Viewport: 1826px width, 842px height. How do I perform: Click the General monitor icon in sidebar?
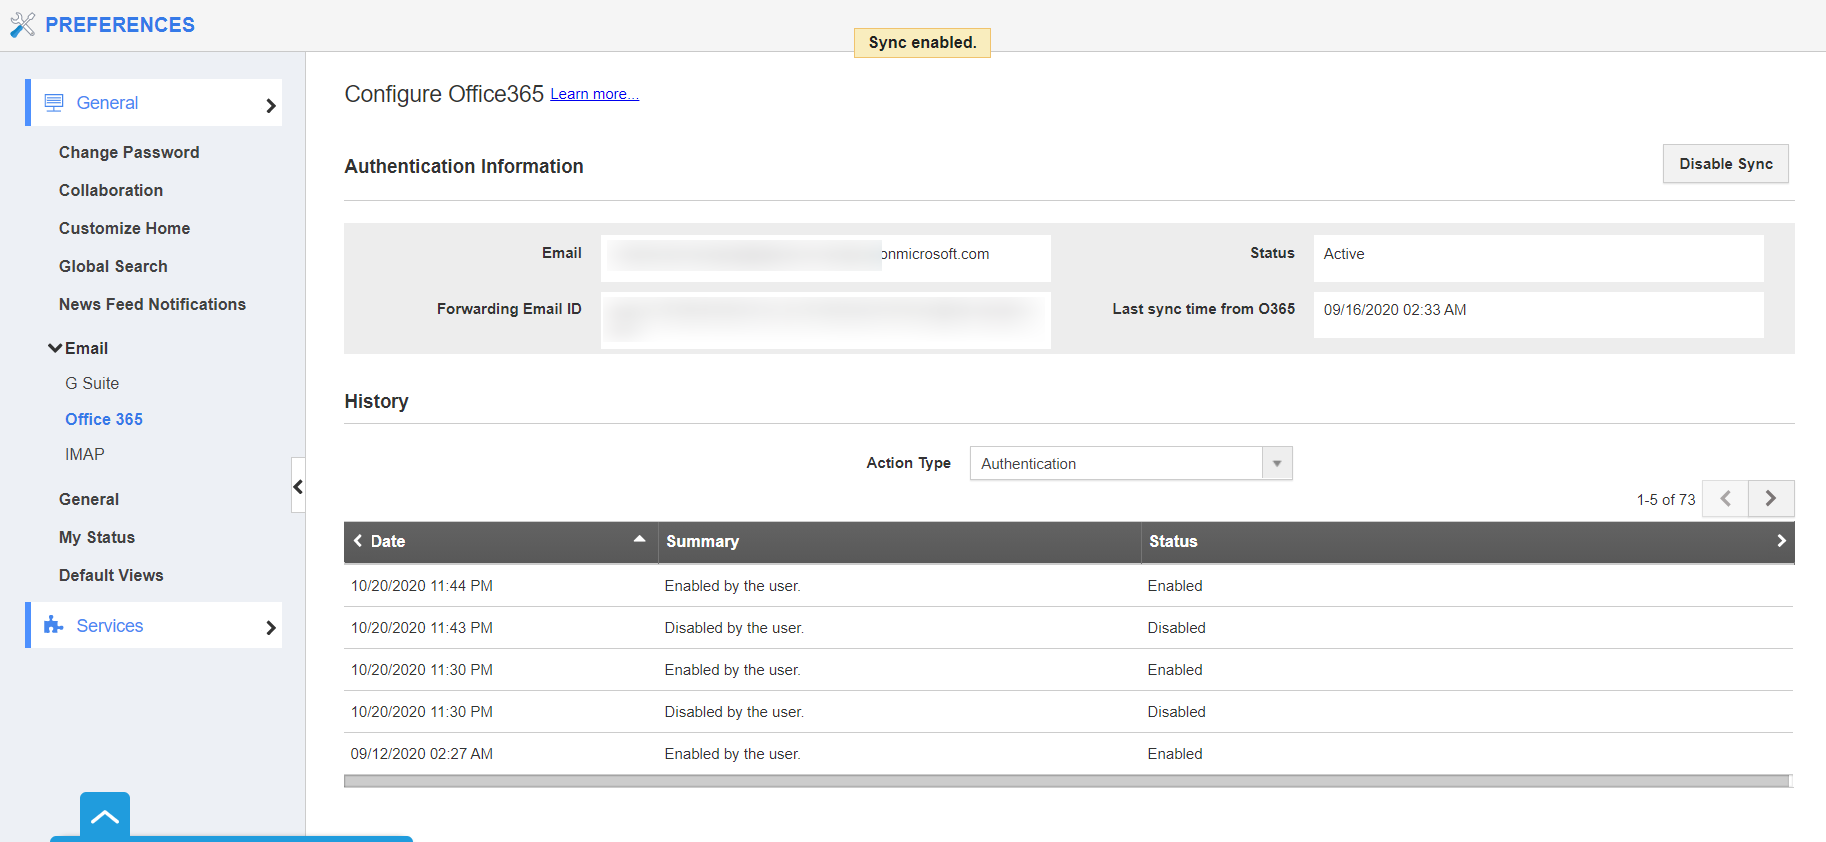coord(54,103)
